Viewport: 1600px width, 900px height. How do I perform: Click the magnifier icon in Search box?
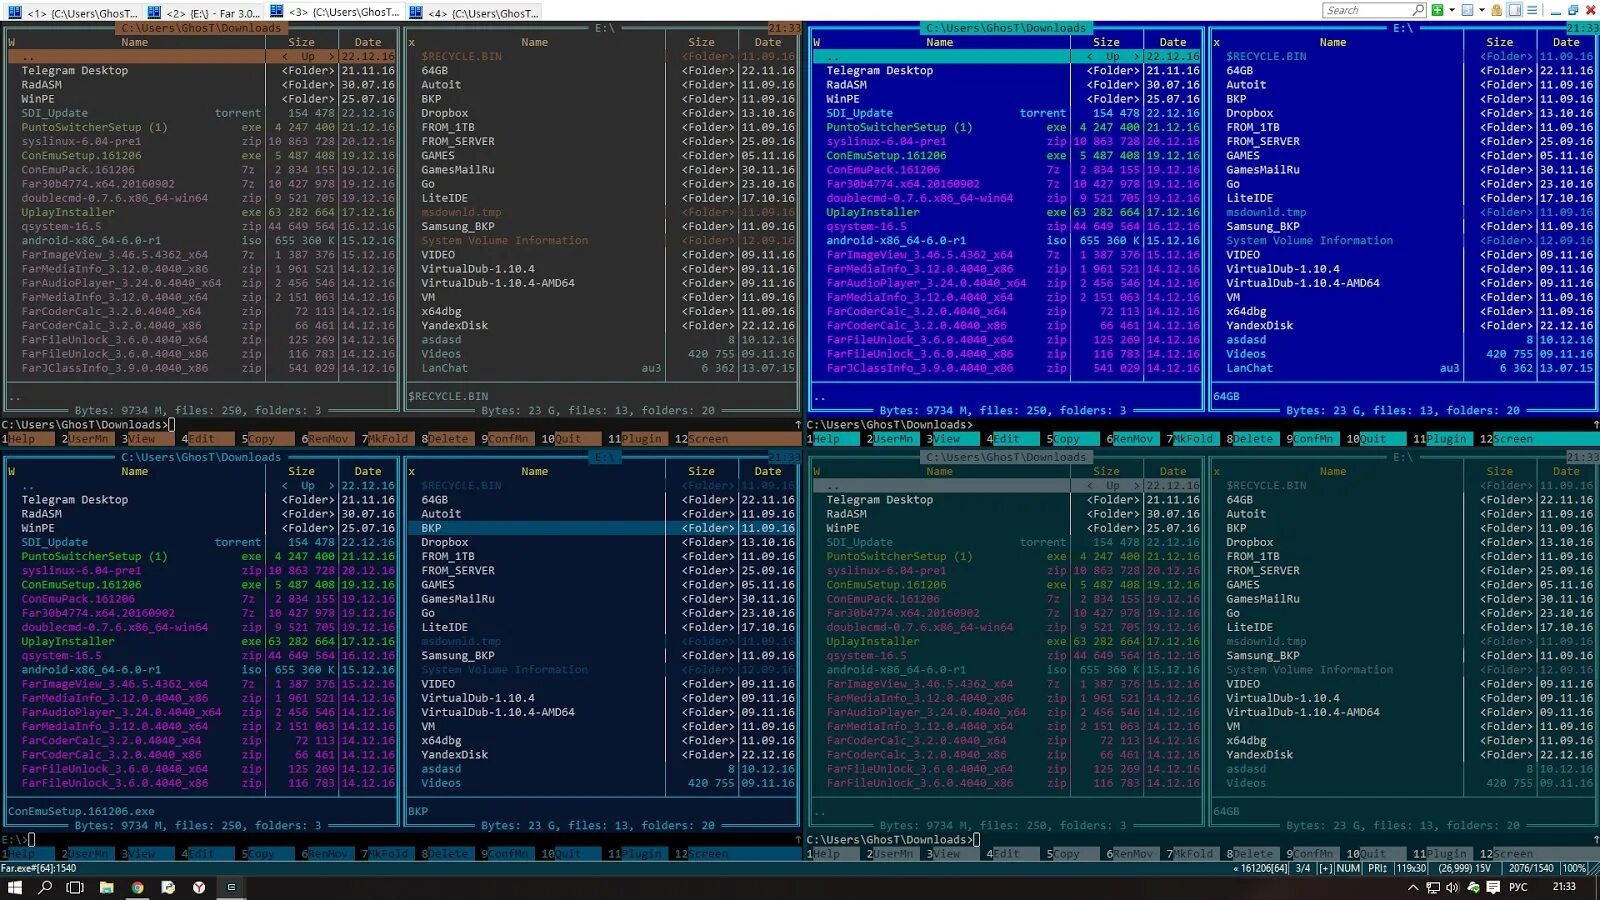1418,10
